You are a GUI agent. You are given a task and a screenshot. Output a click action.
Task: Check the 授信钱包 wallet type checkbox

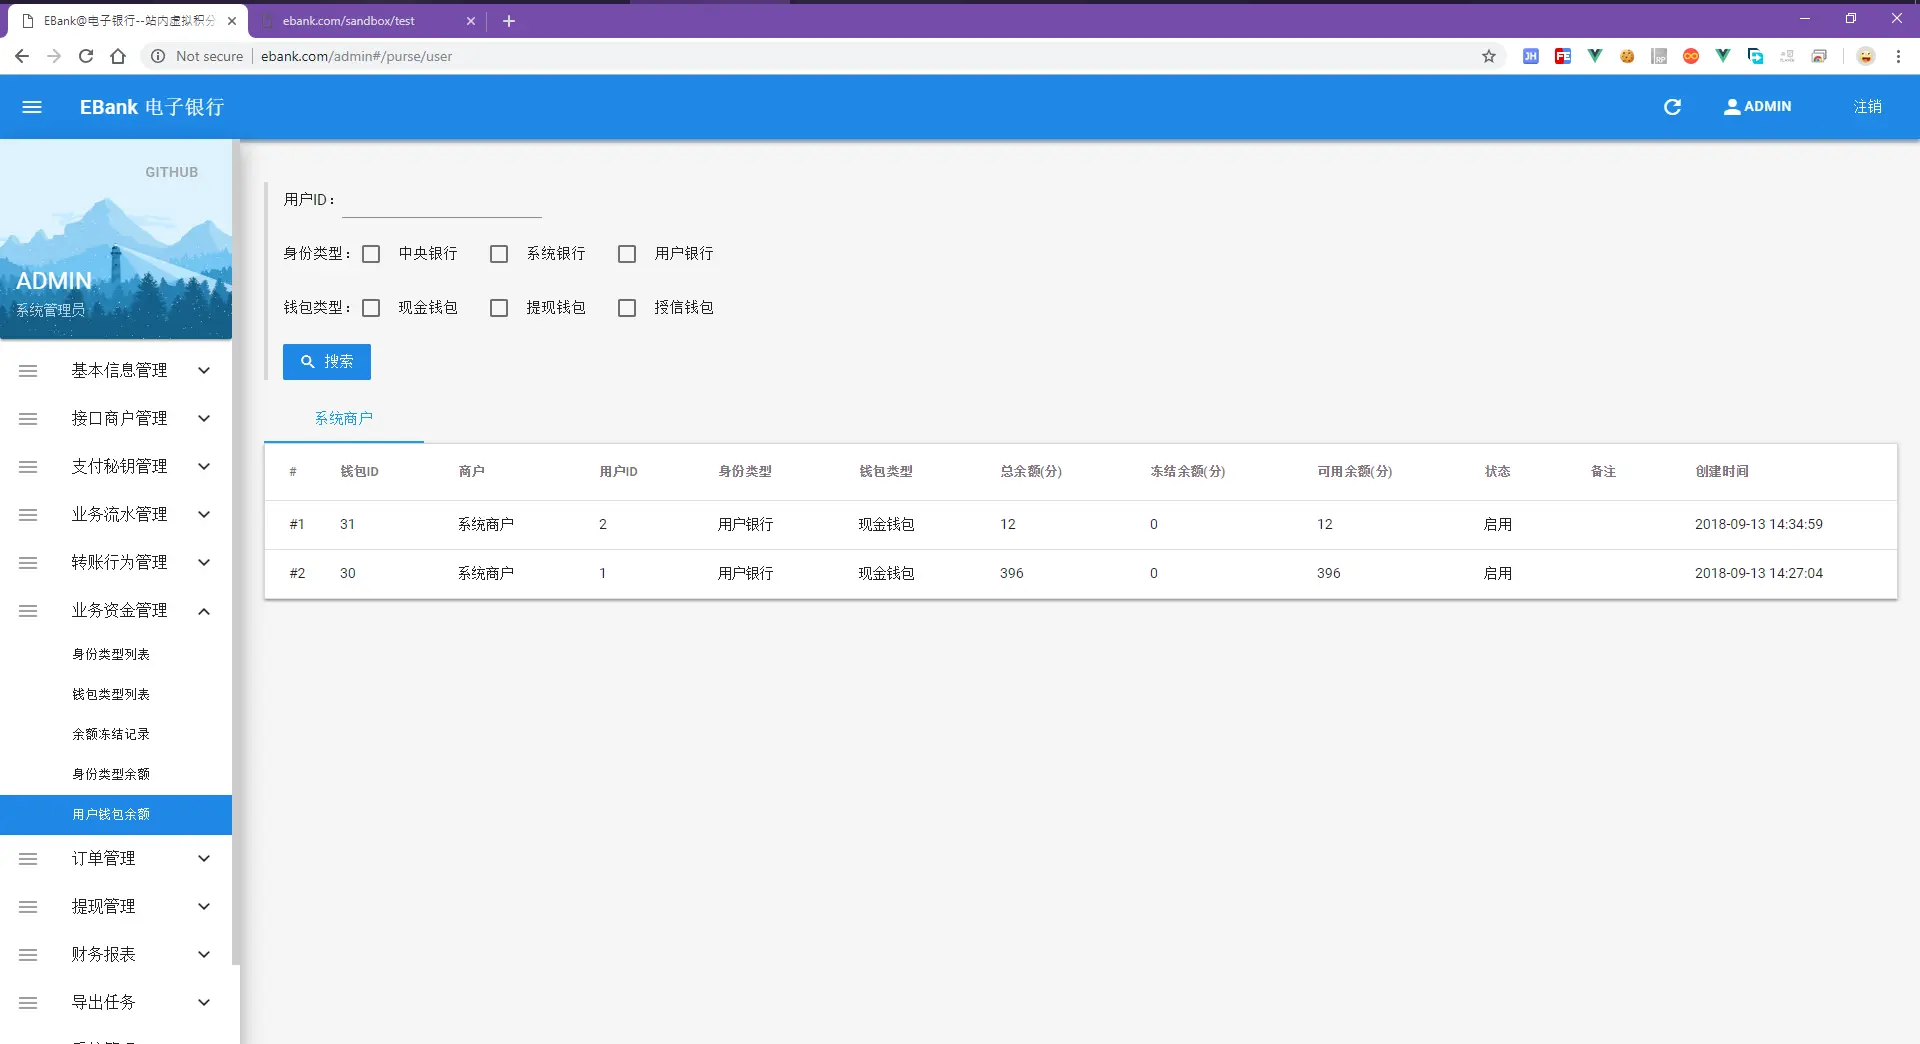click(x=627, y=308)
